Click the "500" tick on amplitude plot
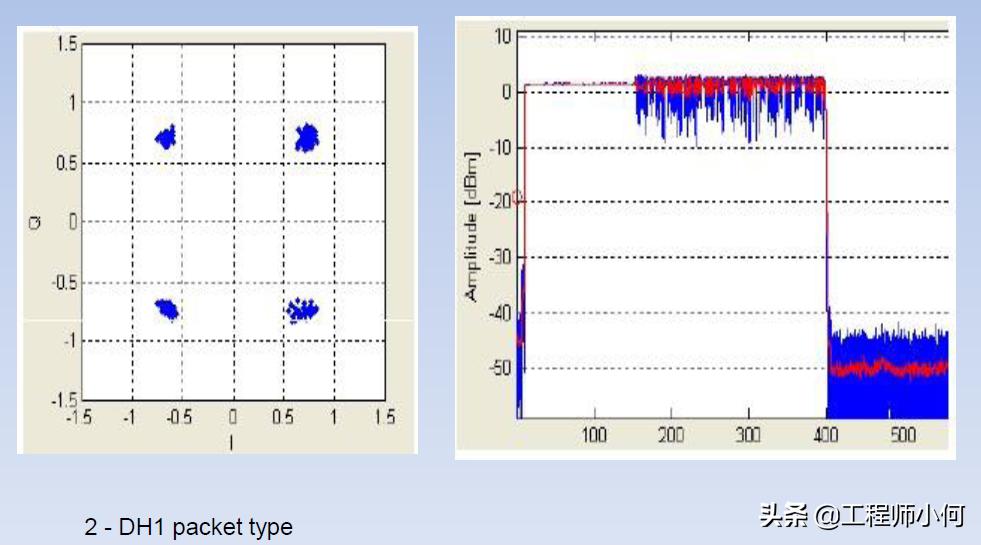 [x=903, y=434]
